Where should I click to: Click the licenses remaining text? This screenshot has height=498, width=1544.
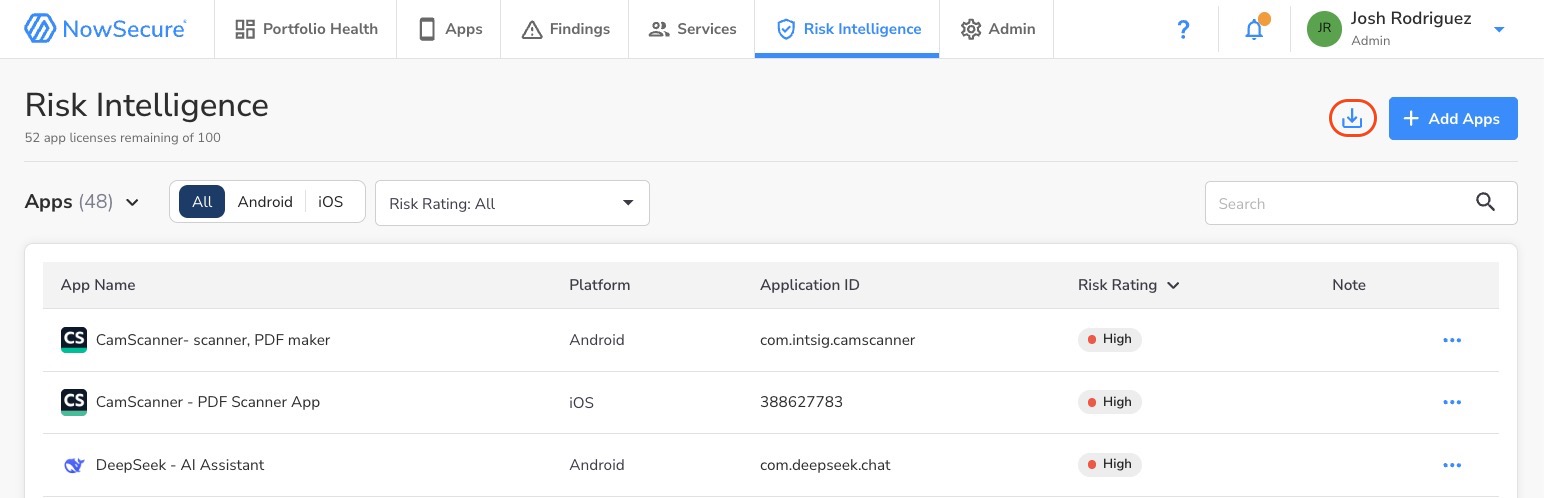tap(123, 138)
